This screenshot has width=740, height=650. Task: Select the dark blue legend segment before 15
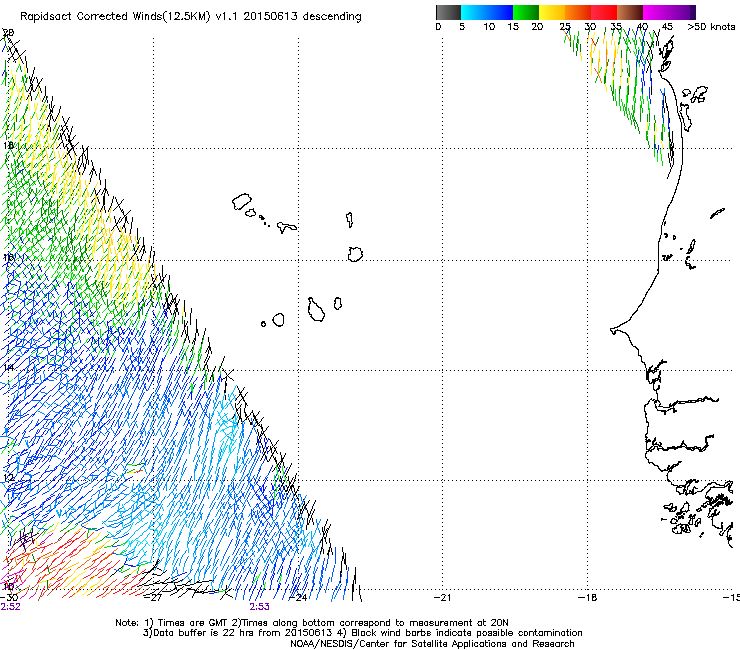500,12
